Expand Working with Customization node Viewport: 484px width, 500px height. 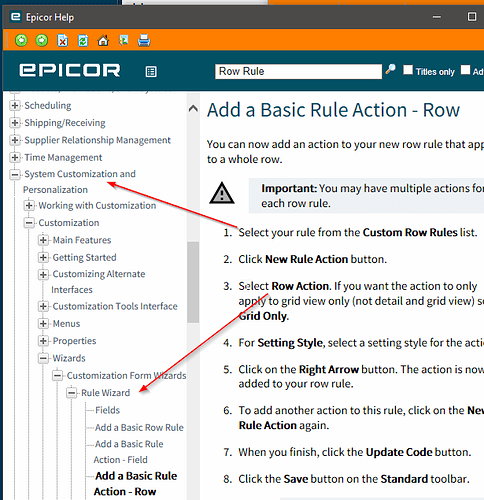tap(29, 206)
